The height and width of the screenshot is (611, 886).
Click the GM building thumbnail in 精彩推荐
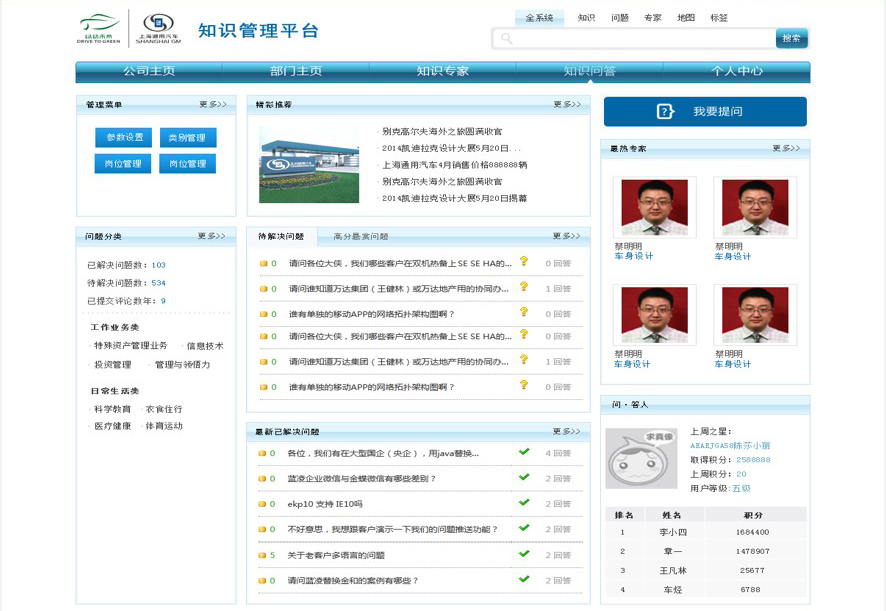coord(309,163)
